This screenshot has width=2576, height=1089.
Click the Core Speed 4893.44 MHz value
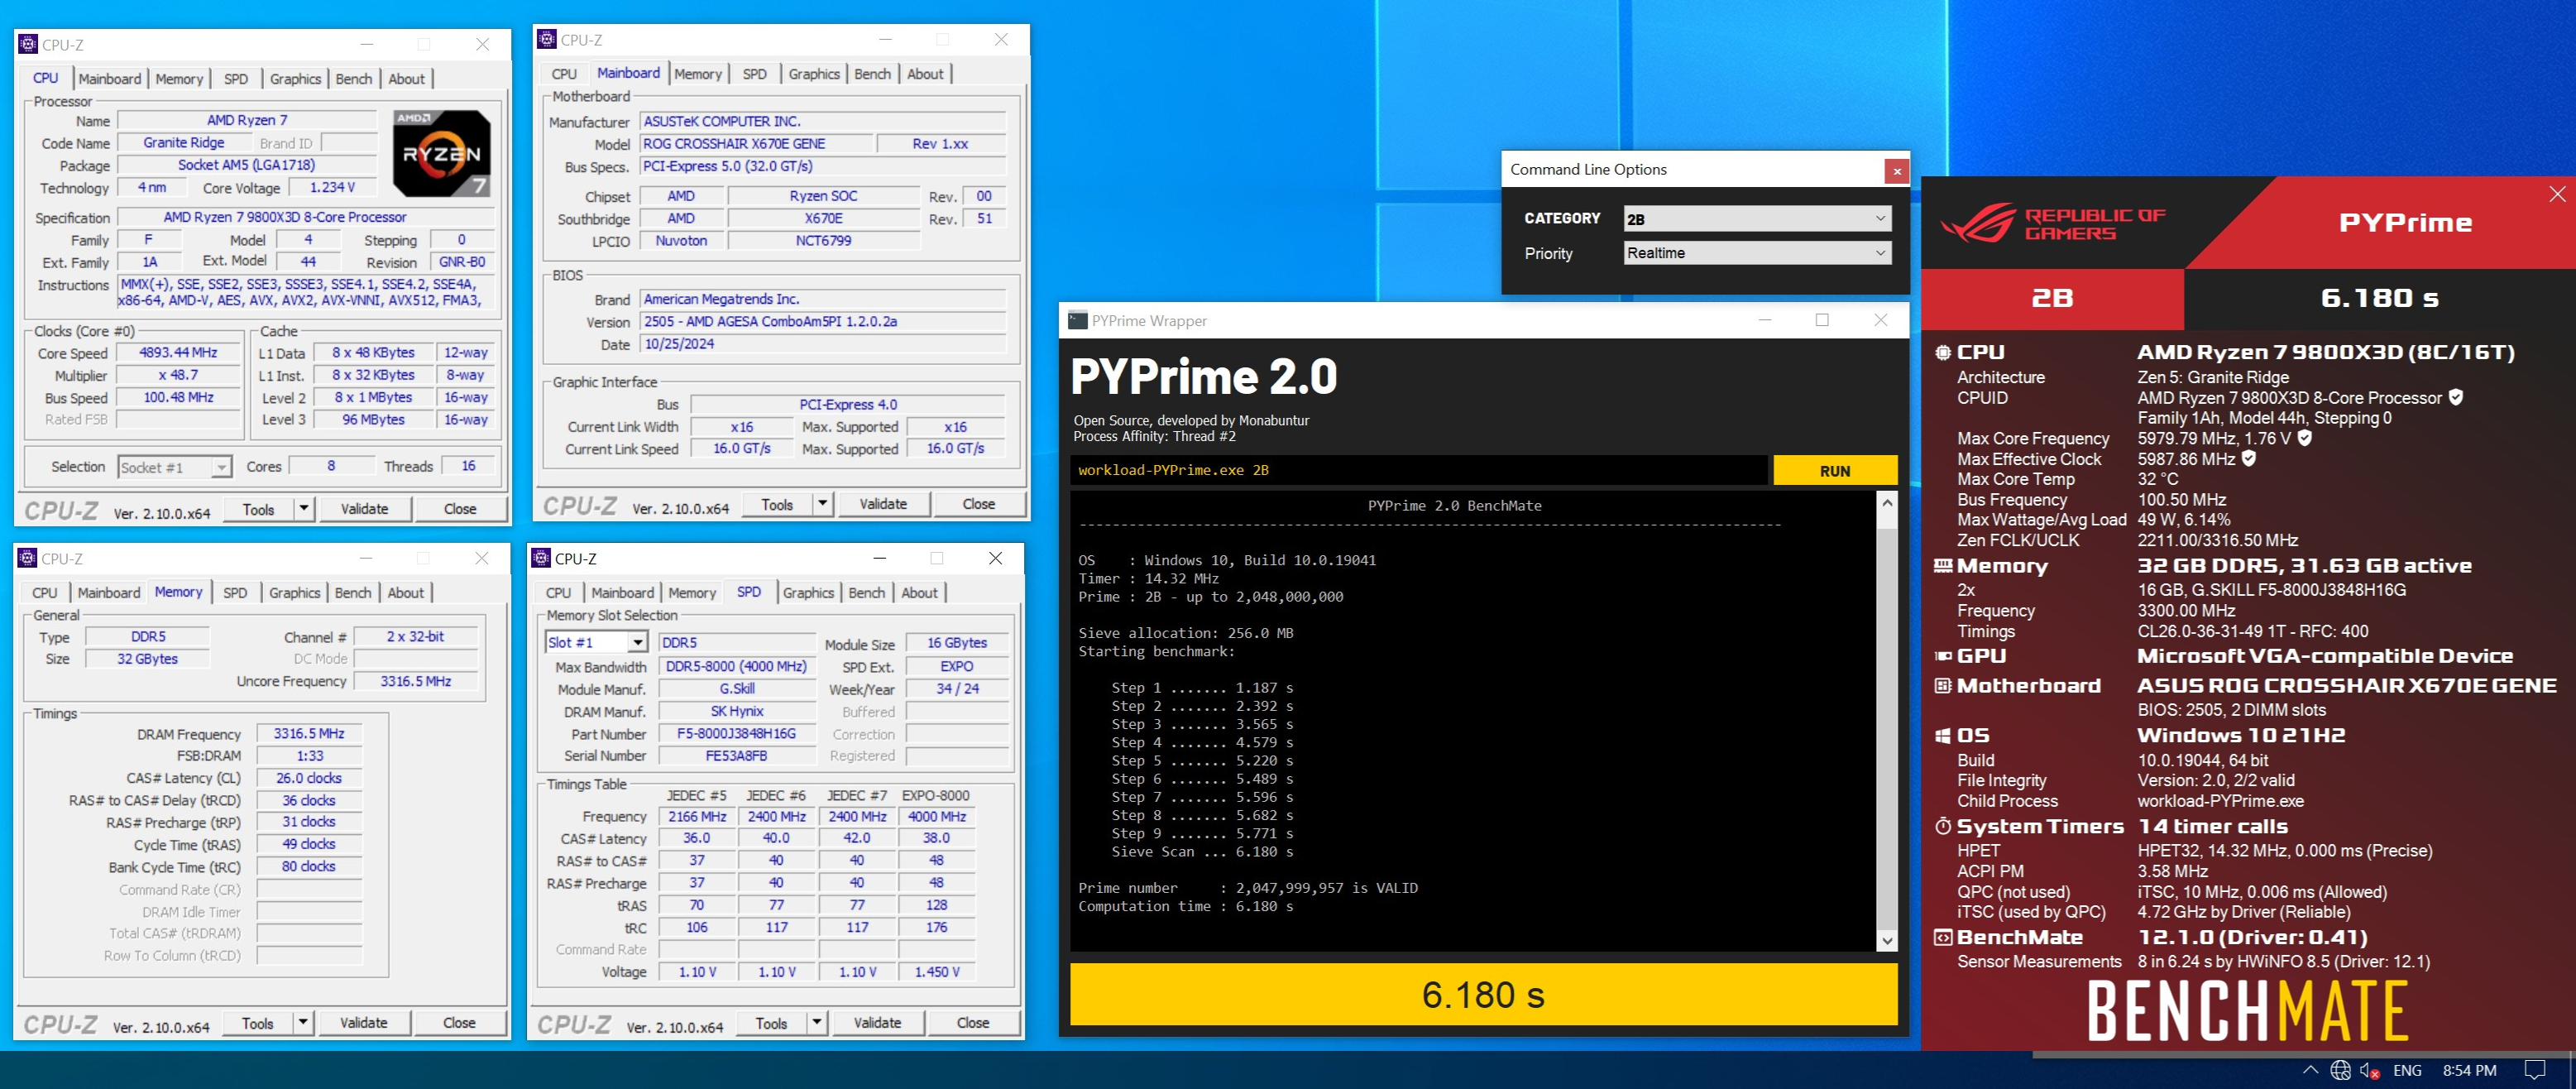tap(178, 353)
